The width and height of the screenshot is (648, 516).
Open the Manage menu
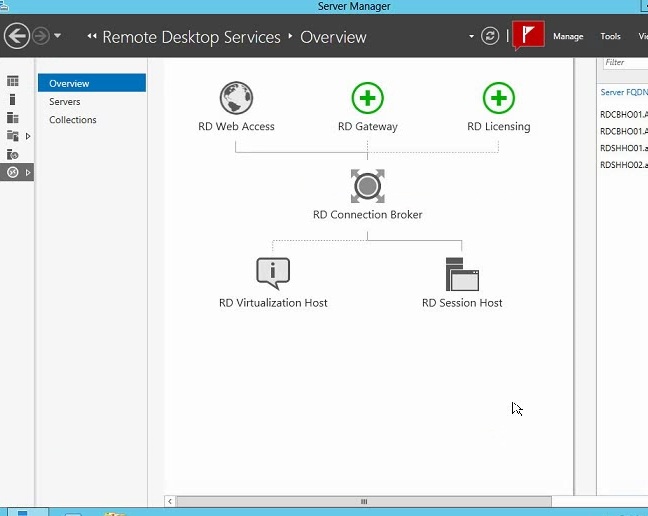[568, 36]
